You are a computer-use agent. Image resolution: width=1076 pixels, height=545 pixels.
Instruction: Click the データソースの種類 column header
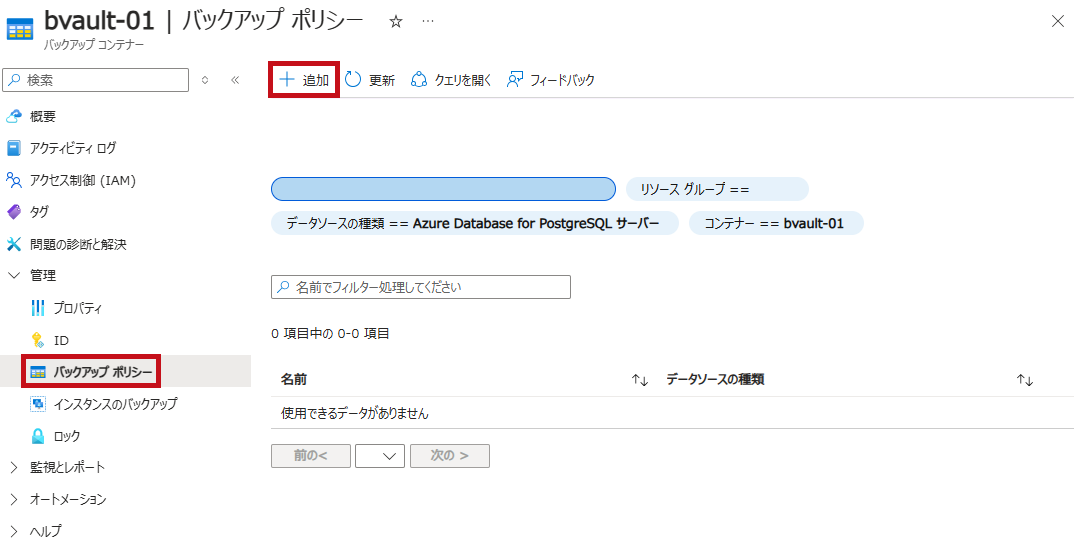[x=715, y=379]
